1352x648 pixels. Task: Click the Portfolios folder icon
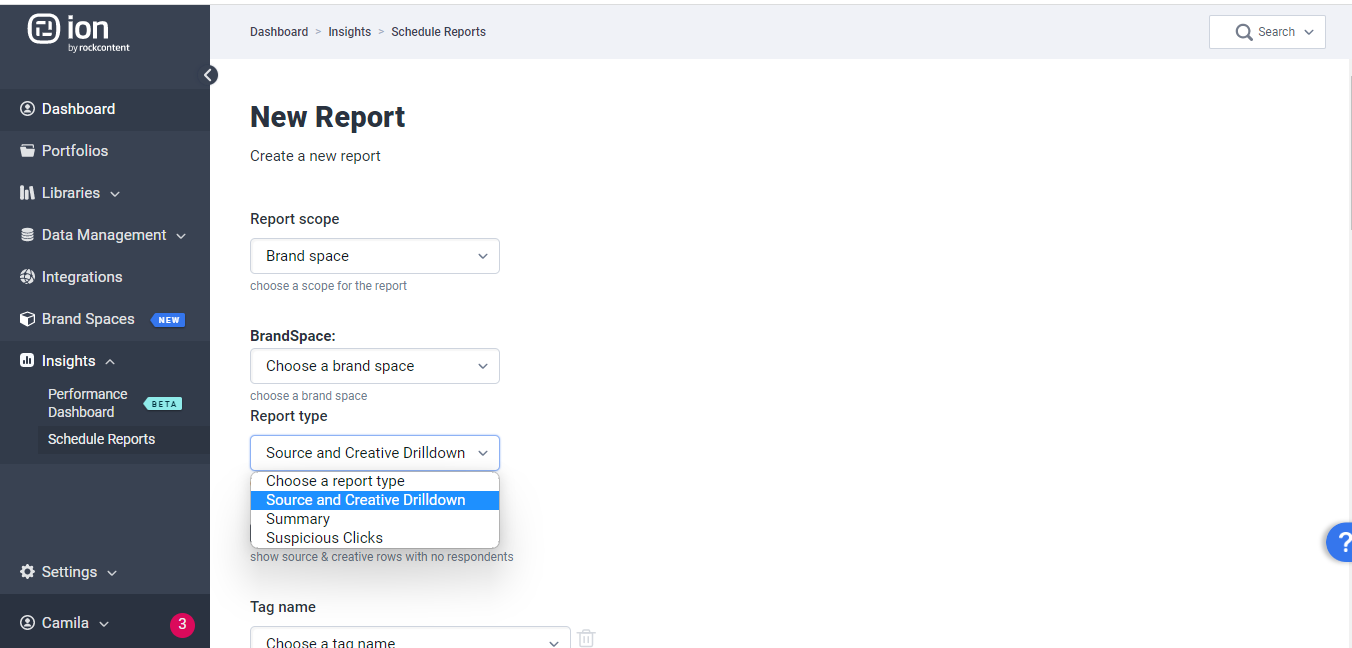click(27, 151)
